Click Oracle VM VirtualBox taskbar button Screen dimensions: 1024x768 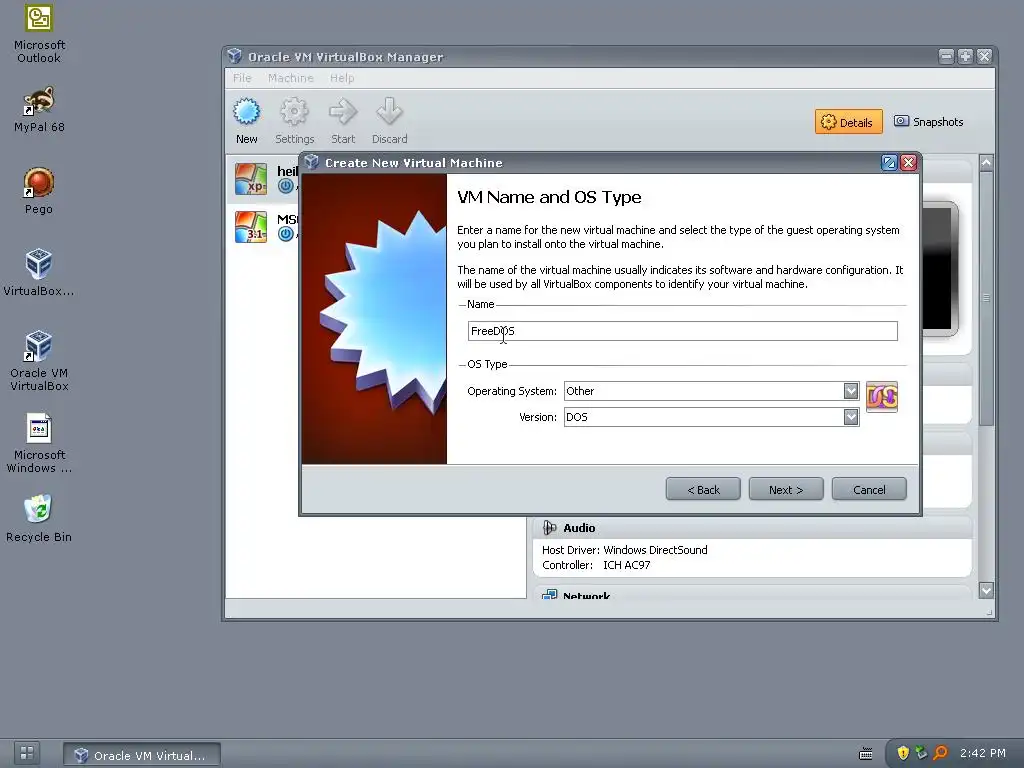[x=142, y=755]
